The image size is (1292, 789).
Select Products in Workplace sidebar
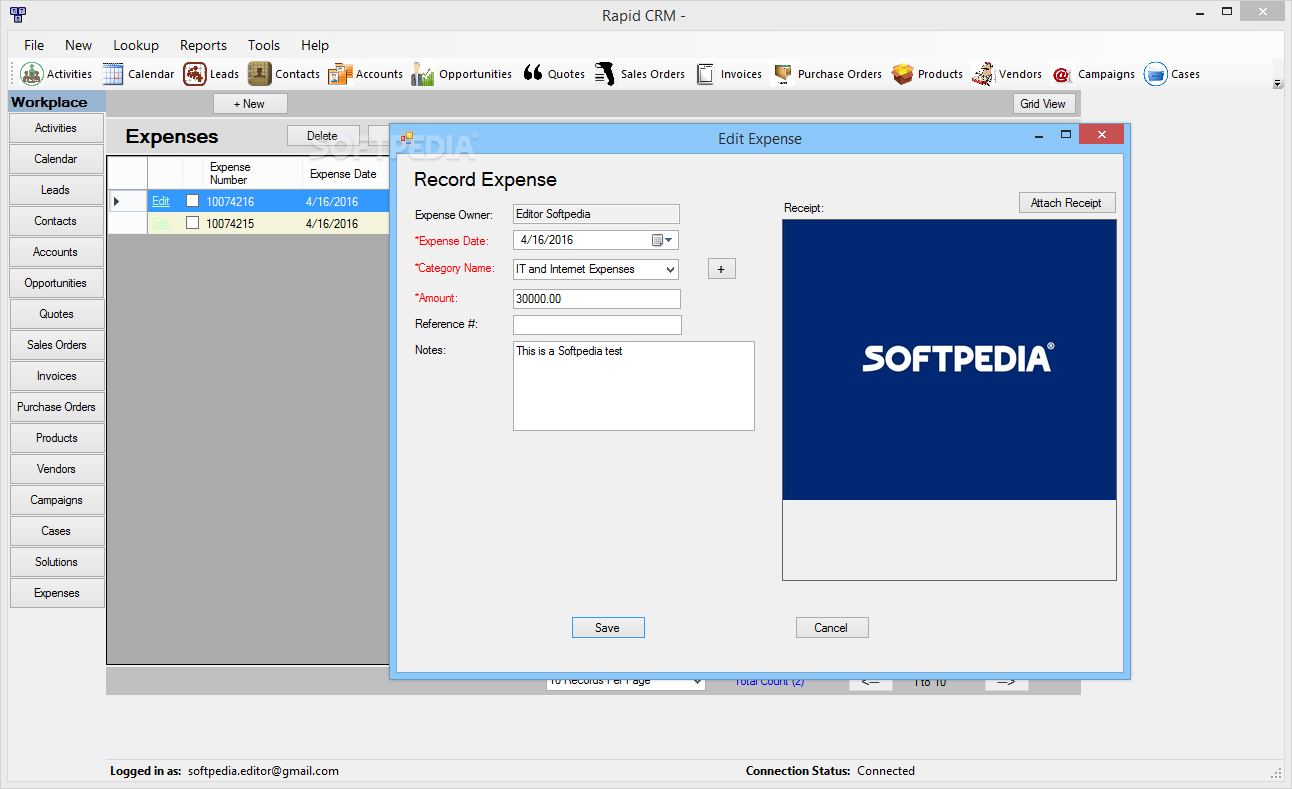pyautogui.click(x=56, y=438)
